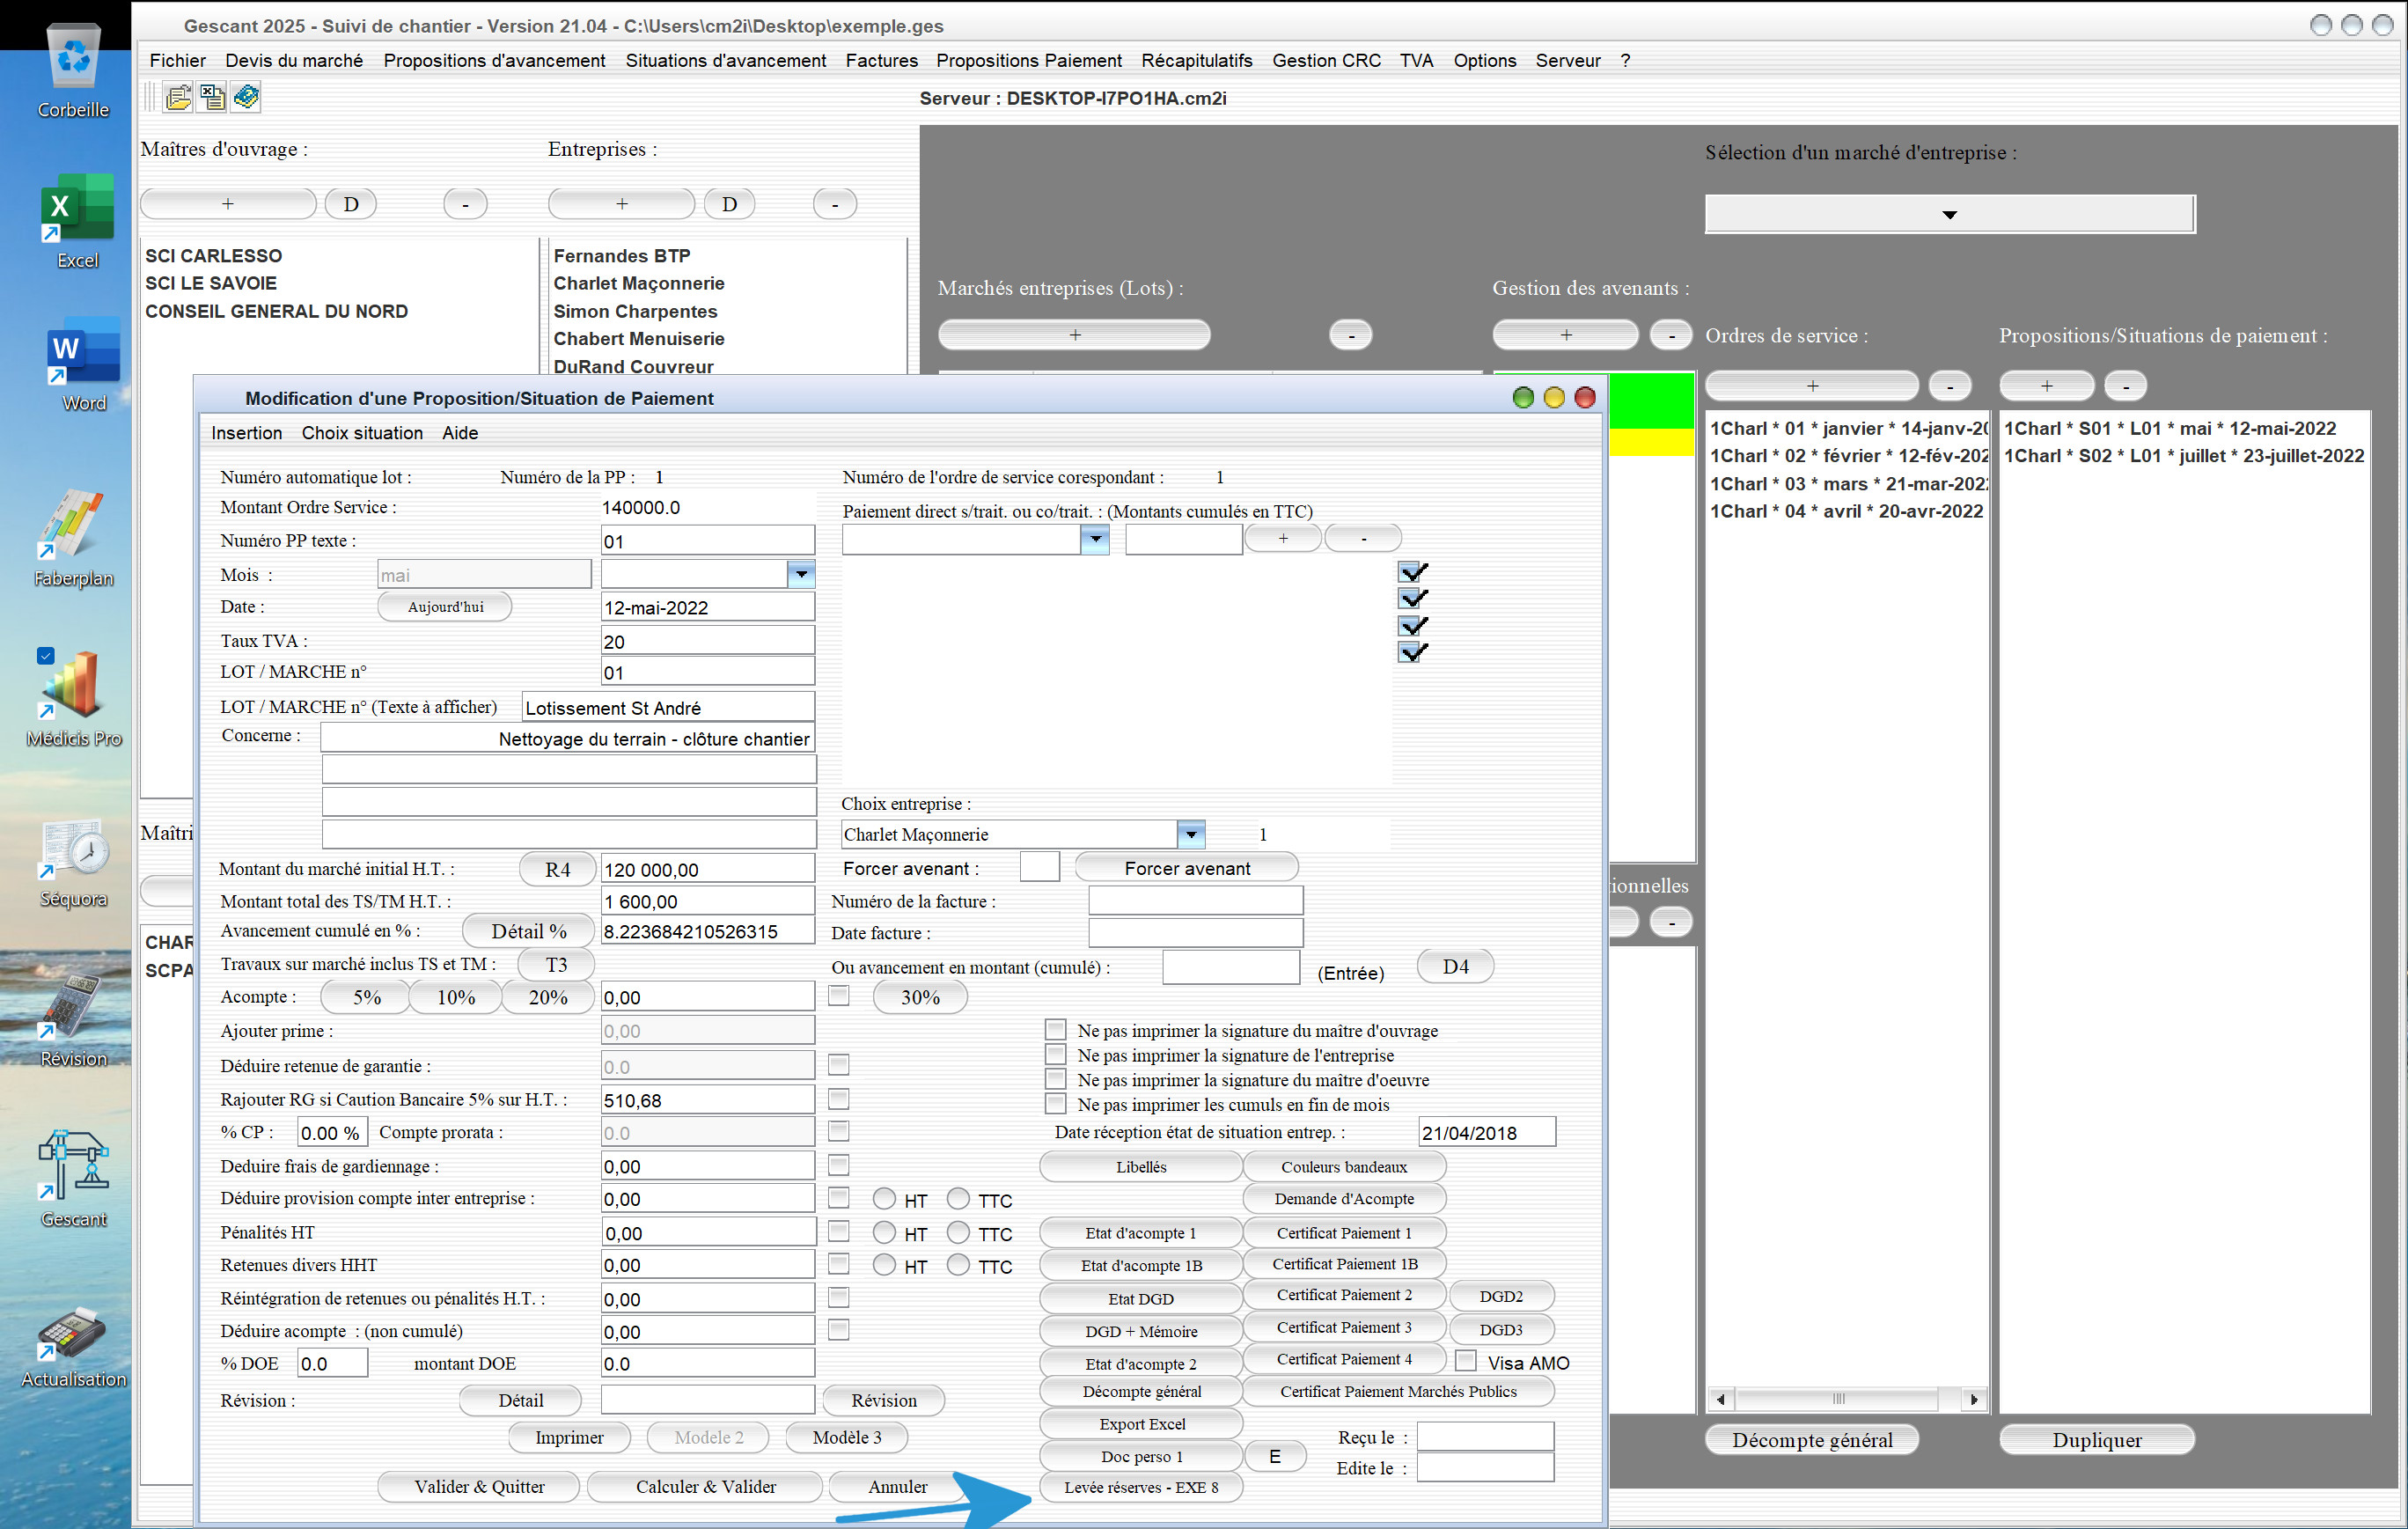This screenshot has height=1529, width=2408.
Task: Open the Paiement direct s/trait. dropdown
Action: (x=1096, y=539)
